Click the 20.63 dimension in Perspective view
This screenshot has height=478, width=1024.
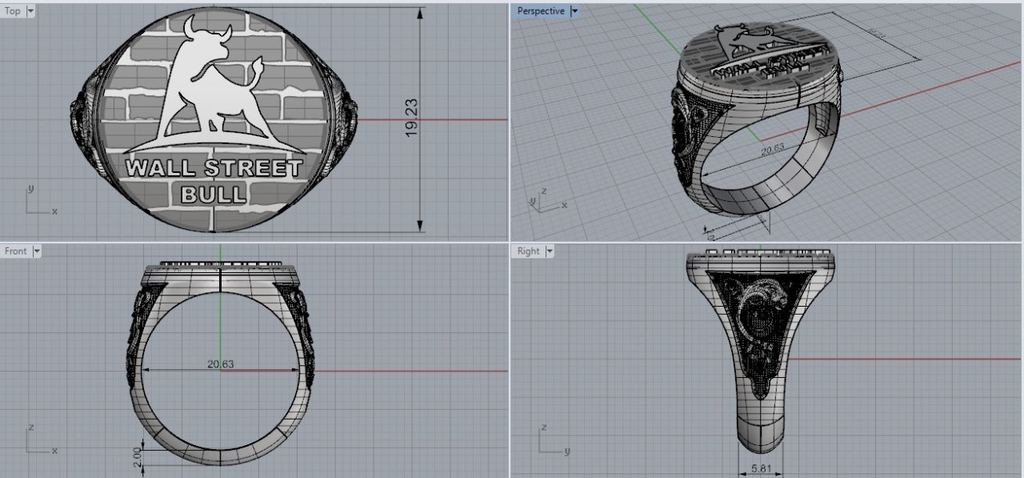pos(773,149)
